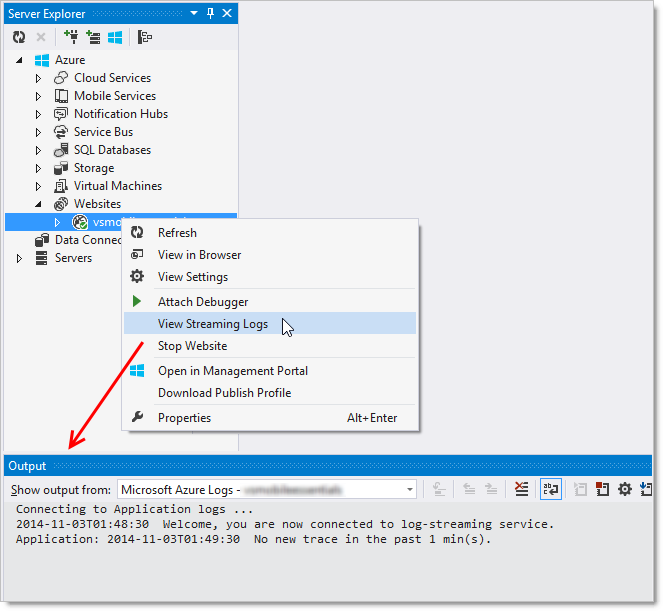Click the Connect to Database toolbar icon
This screenshot has height=611, width=663.
pyautogui.click(x=71, y=37)
